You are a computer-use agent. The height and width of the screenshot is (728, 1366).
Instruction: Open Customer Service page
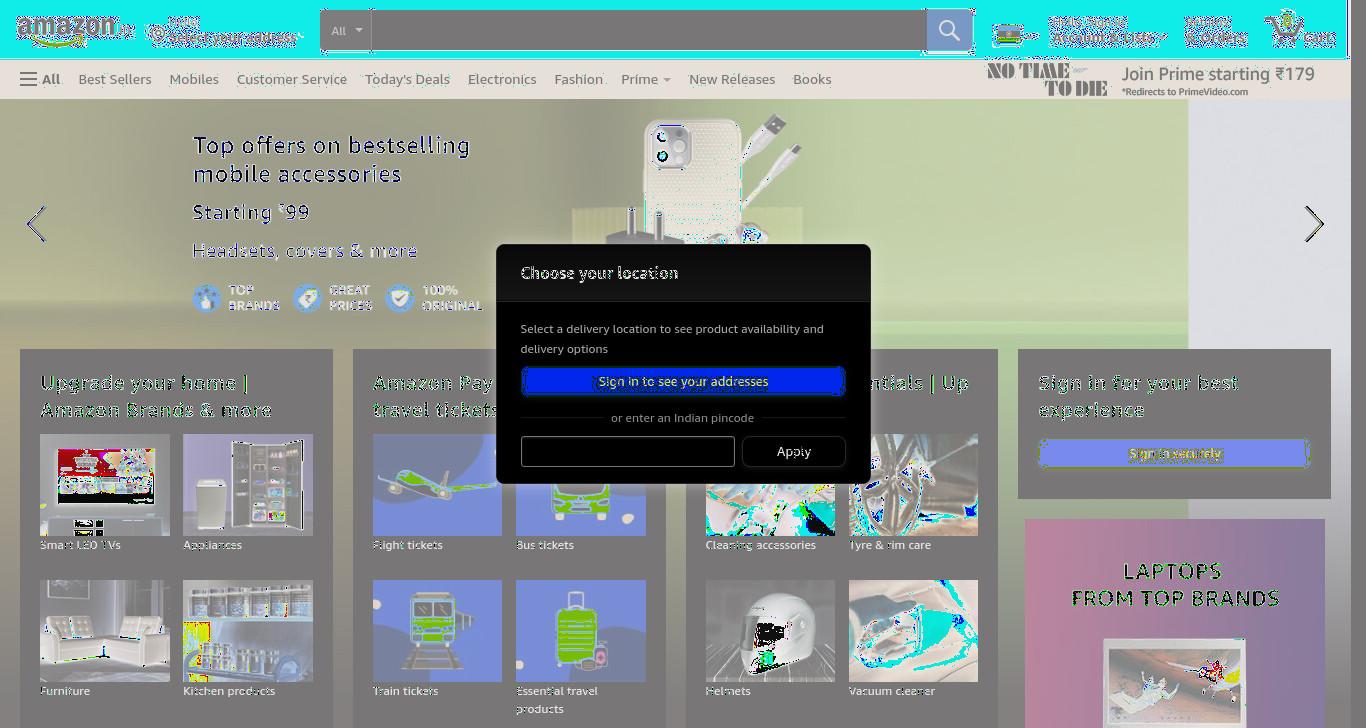pyautogui.click(x=292, y=79)
